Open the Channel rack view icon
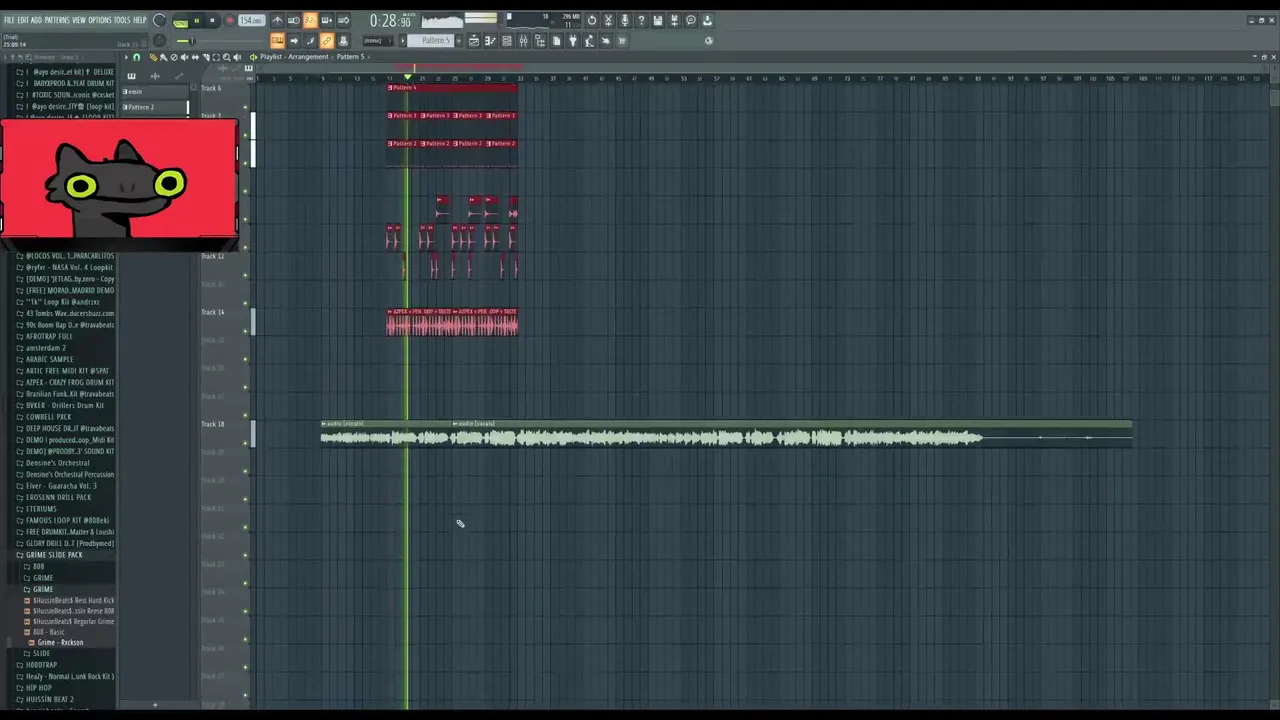This screenshot has height=720, width=1280. (x=506, y=41)
